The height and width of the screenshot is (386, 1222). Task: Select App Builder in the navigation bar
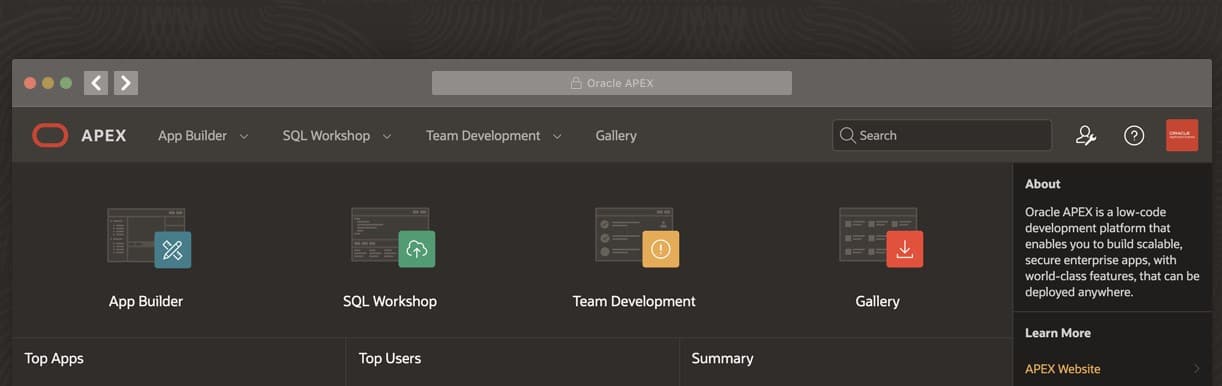pos(192,135)
